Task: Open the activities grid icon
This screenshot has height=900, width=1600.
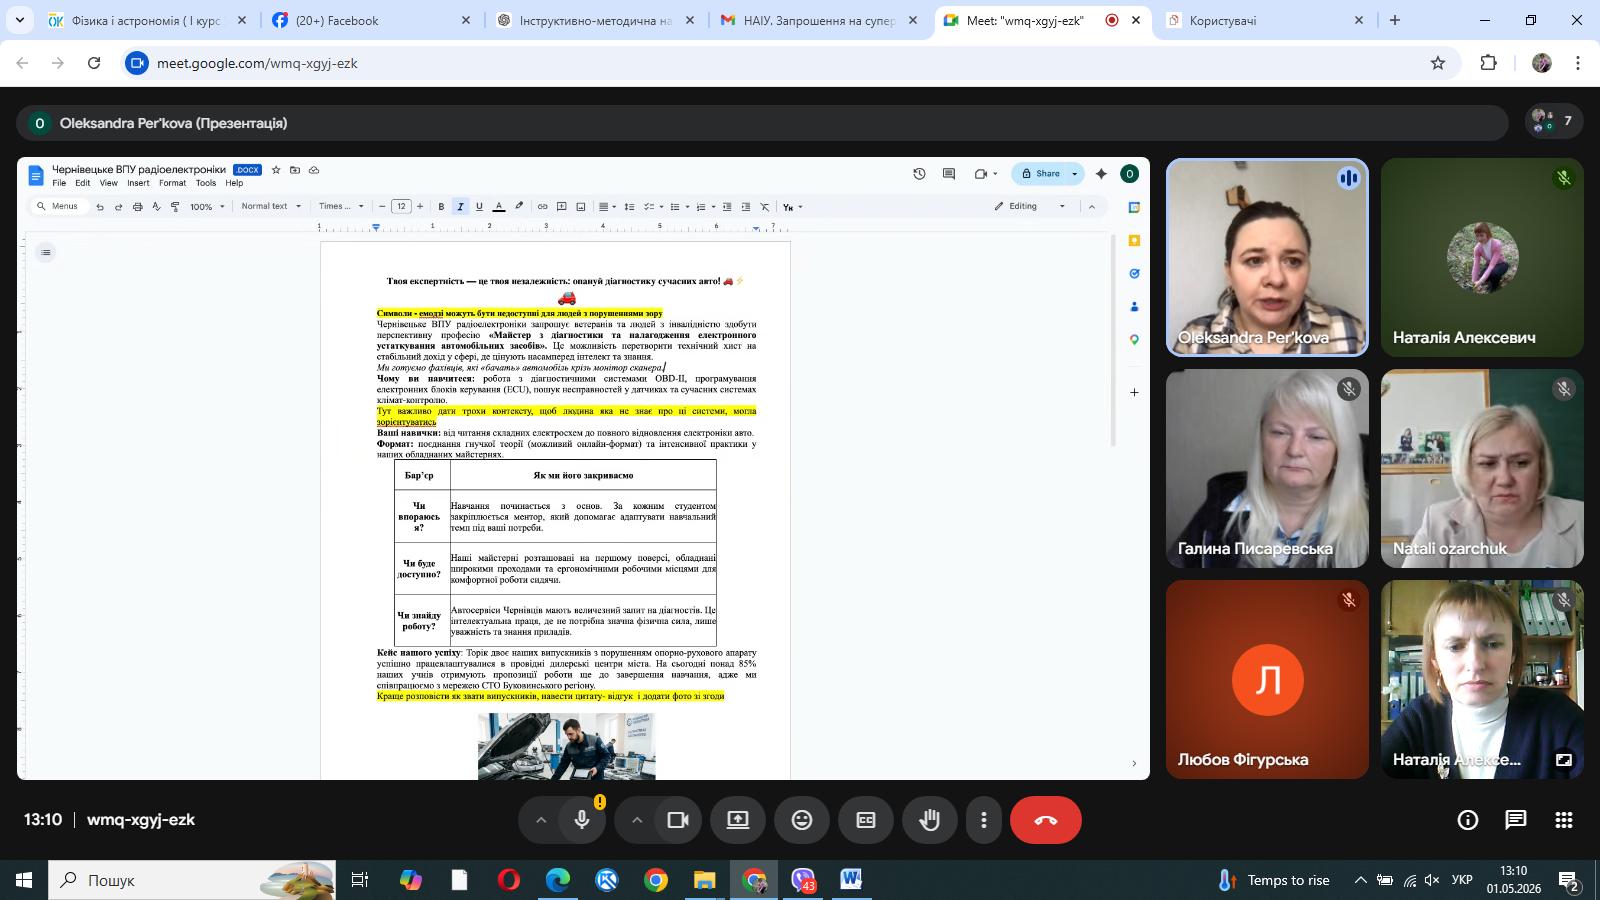Action: [x=1564, y=820]
